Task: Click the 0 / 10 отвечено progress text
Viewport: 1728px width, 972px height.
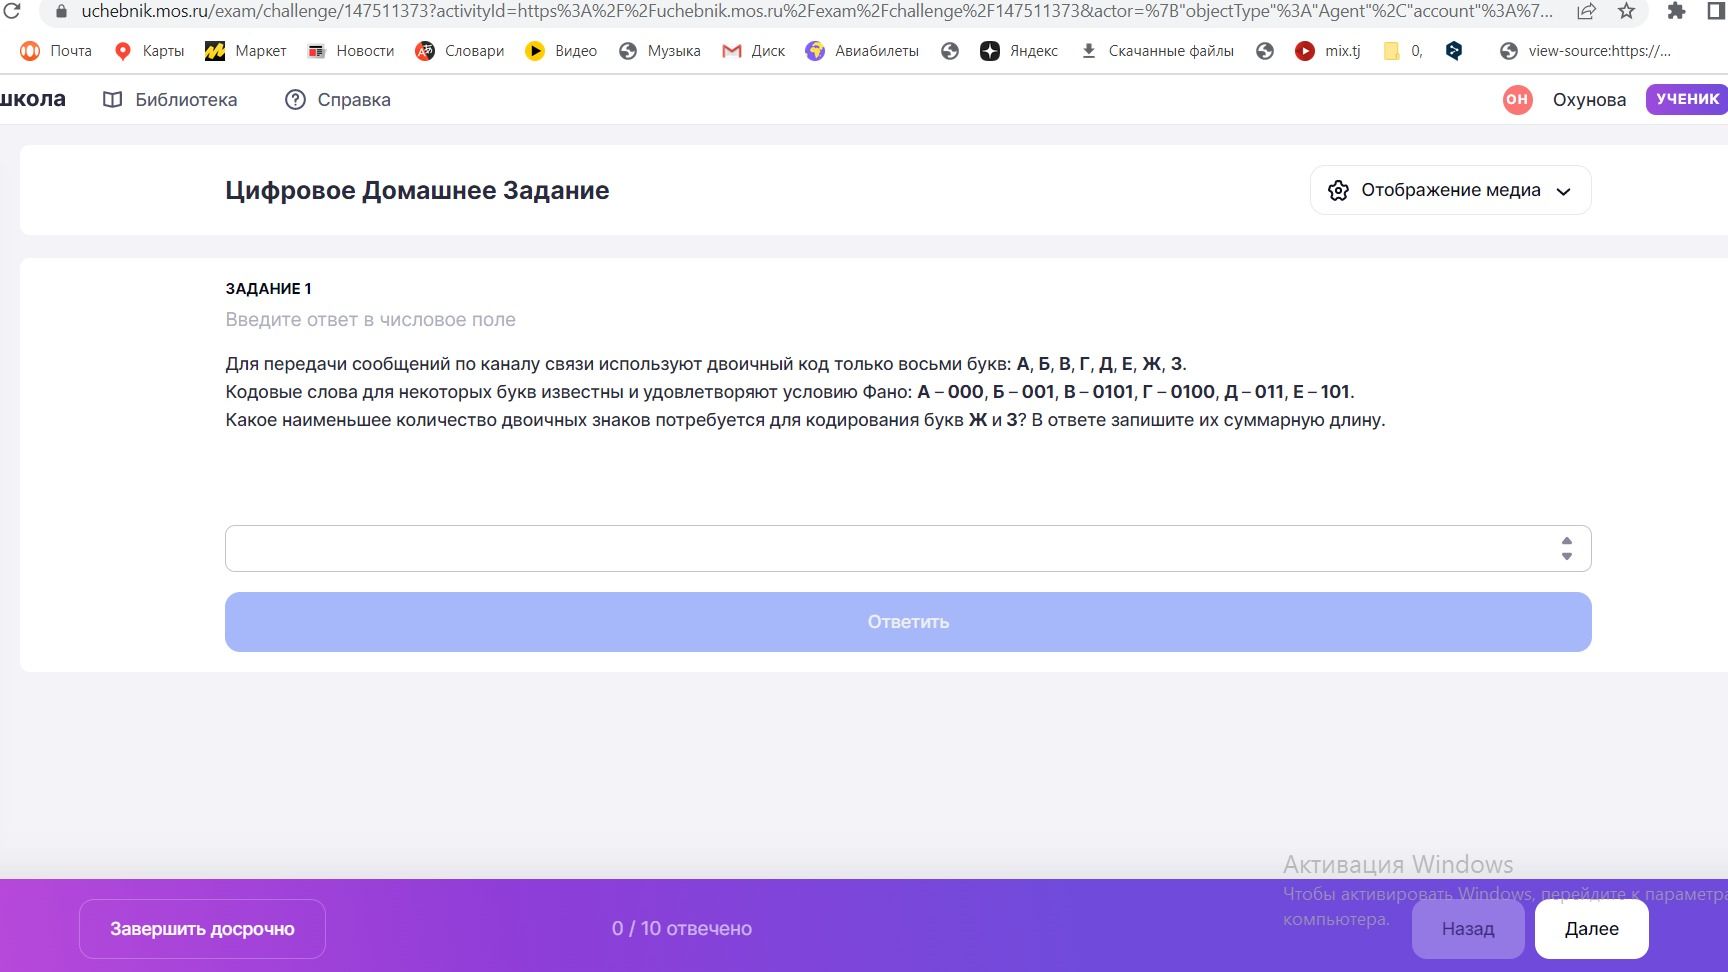Action: [682, 929]
